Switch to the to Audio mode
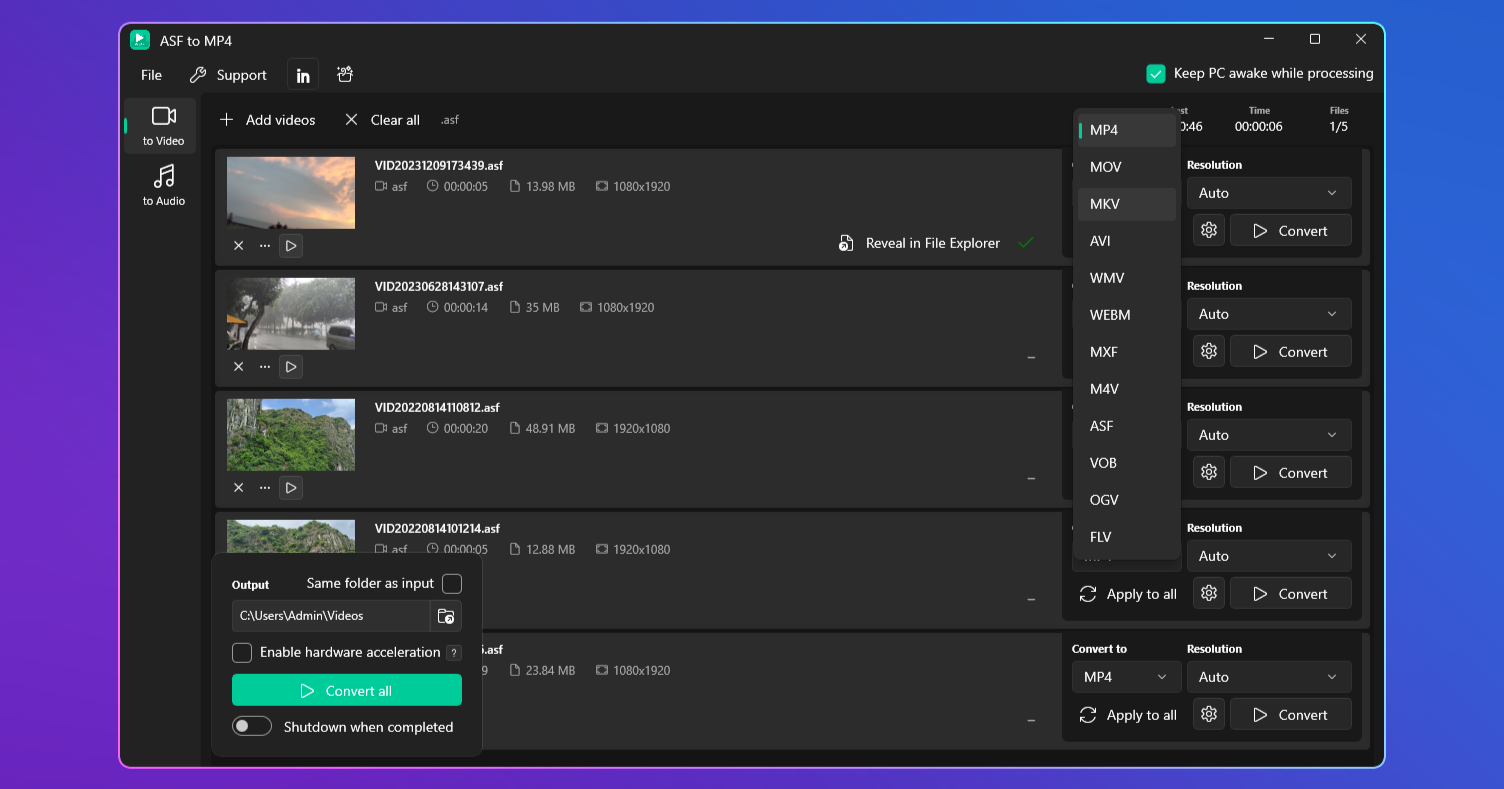This screenshot has width=1504, height=789. 163,185
